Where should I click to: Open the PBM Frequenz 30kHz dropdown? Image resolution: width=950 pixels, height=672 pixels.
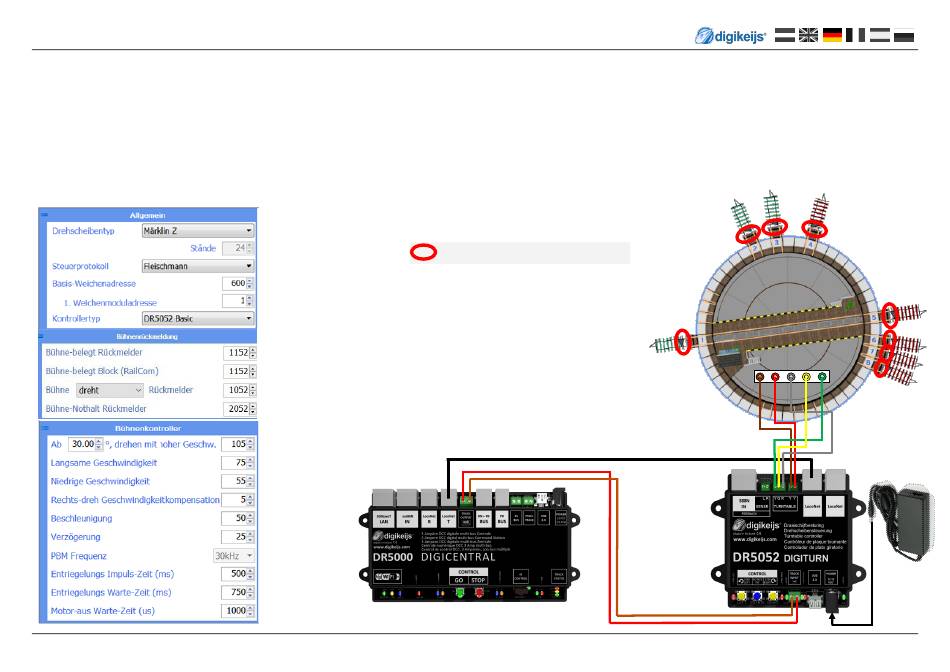point(233,556)
